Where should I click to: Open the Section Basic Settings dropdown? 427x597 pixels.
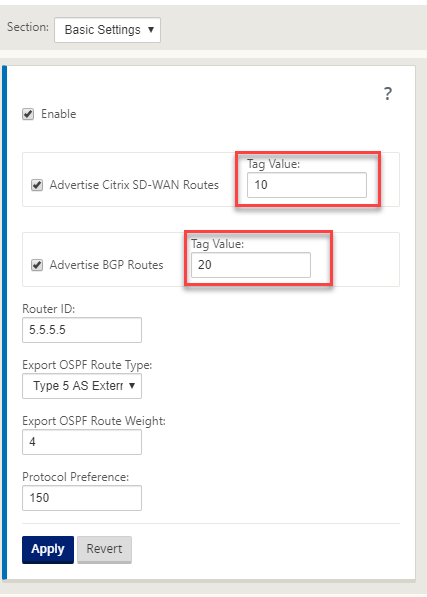107,30
